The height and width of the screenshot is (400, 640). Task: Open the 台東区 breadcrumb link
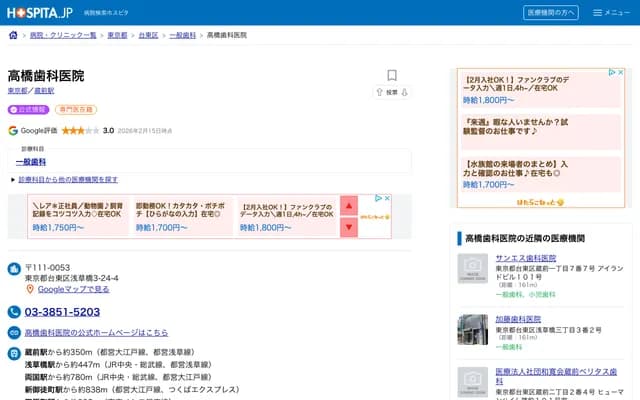pos(148,35)
